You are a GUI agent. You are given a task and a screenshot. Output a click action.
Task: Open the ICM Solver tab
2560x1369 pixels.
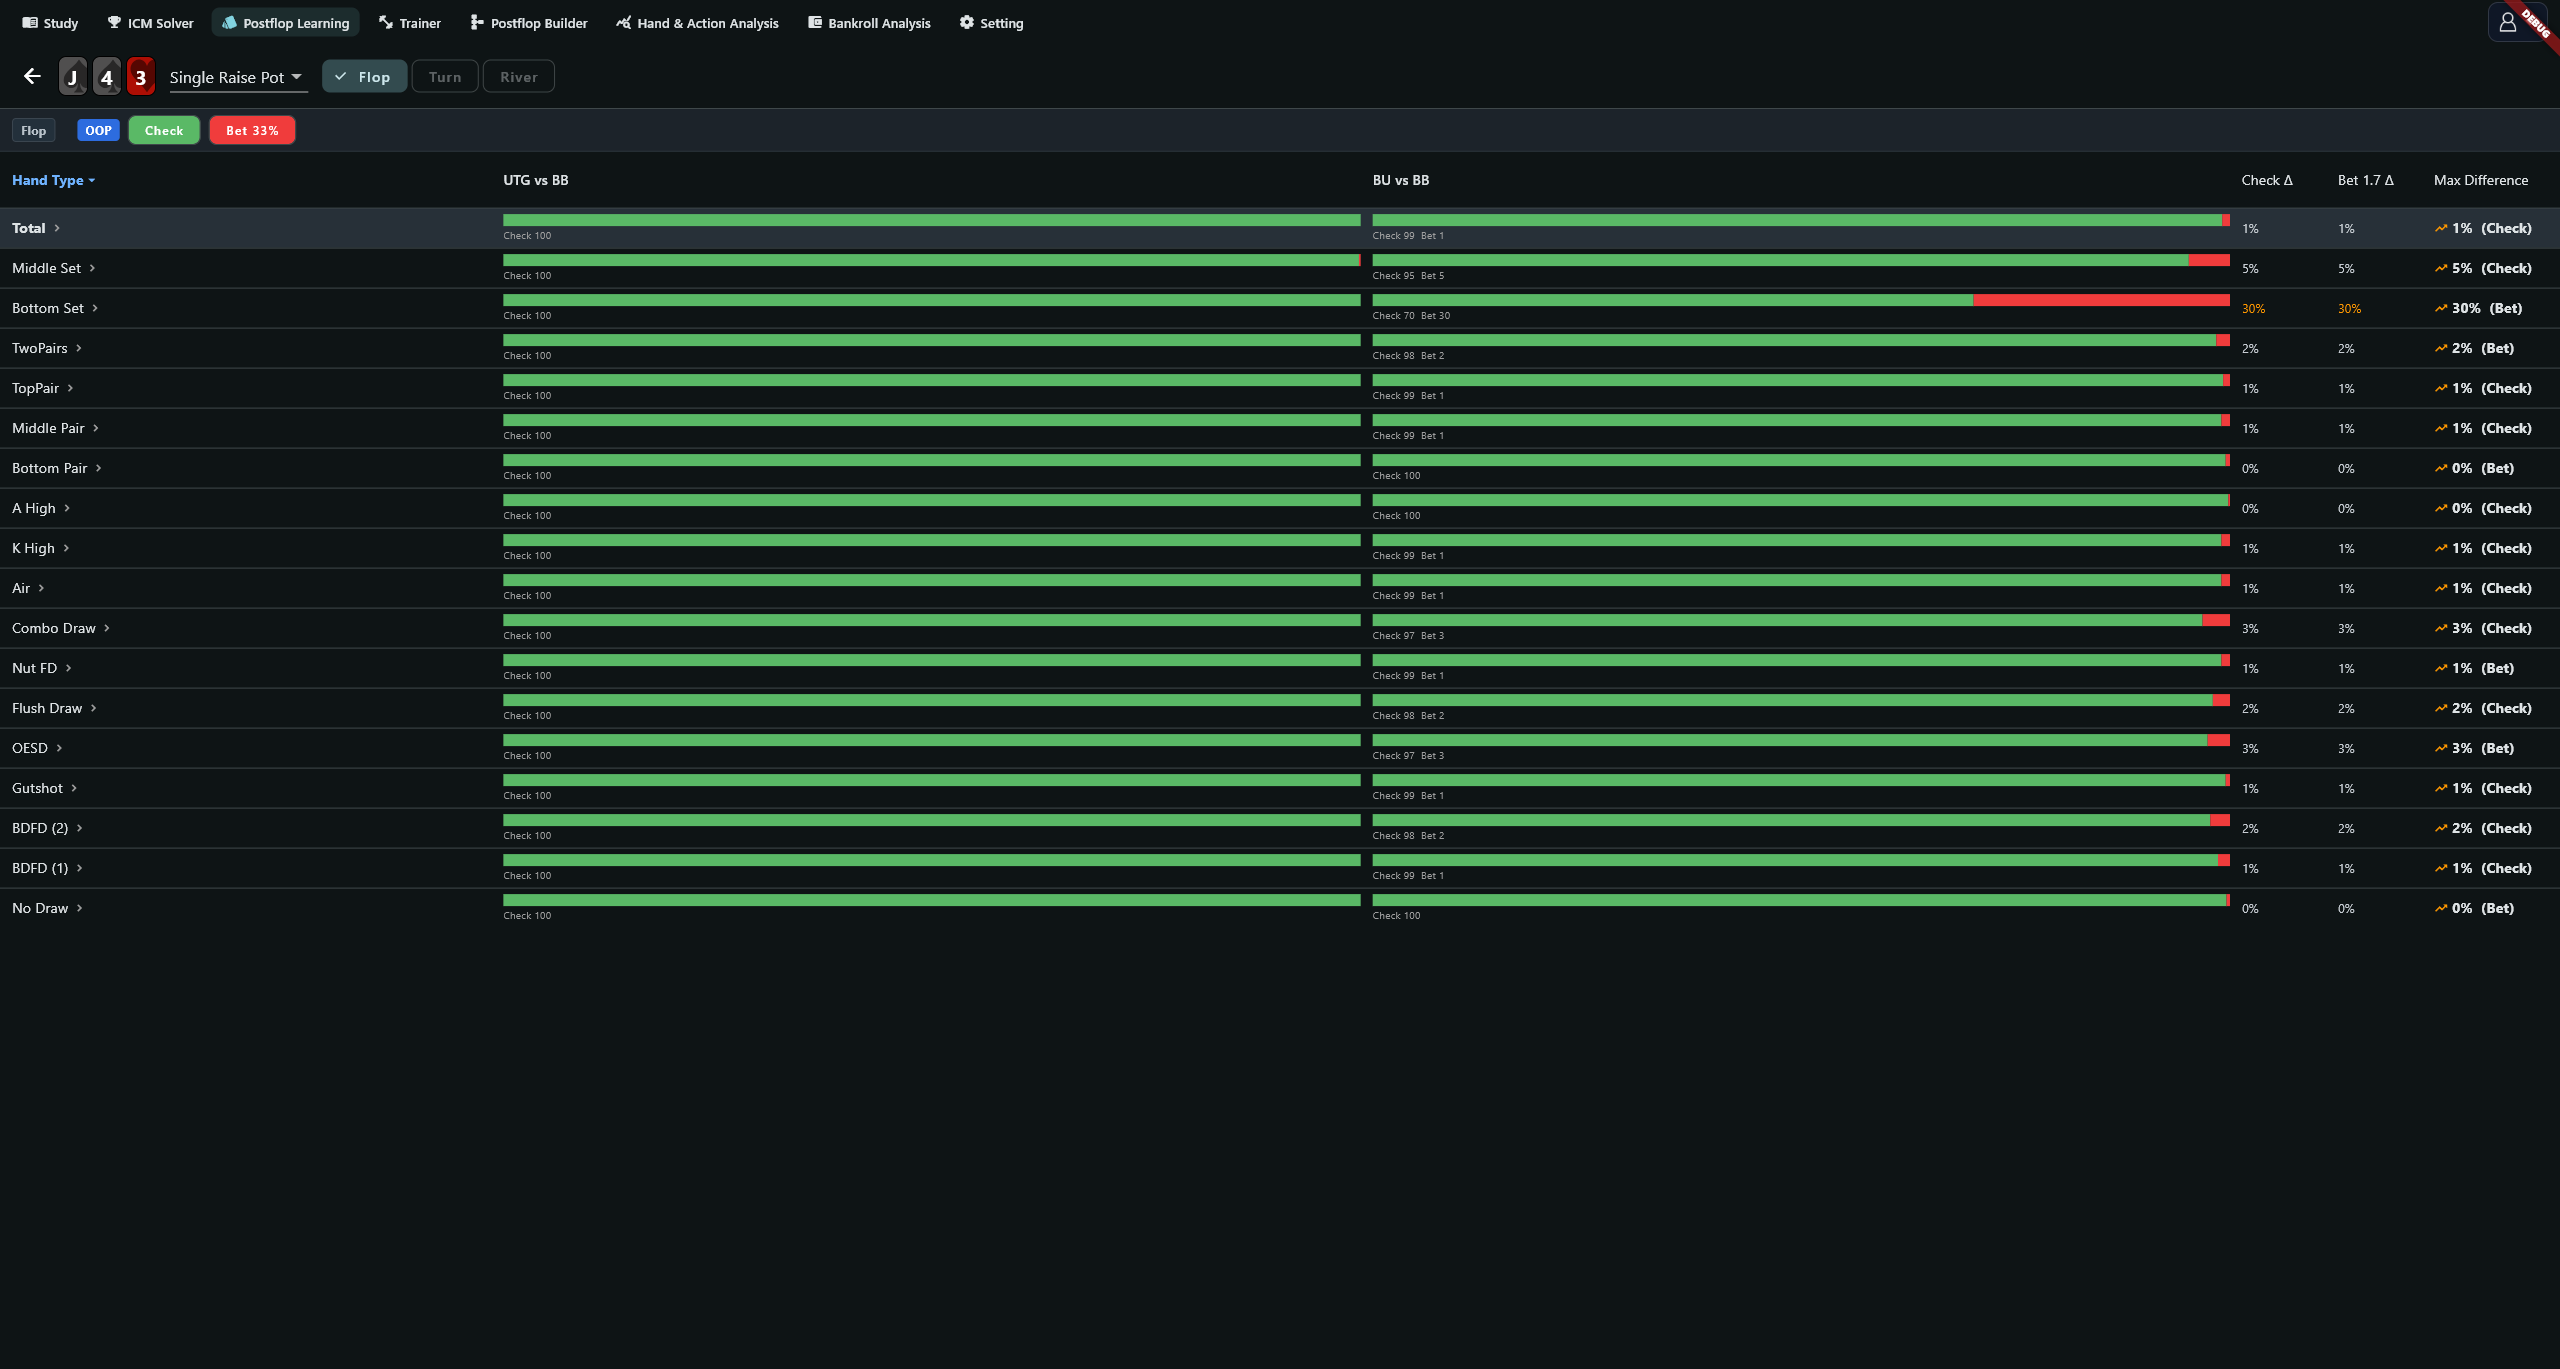click(150, 22)
